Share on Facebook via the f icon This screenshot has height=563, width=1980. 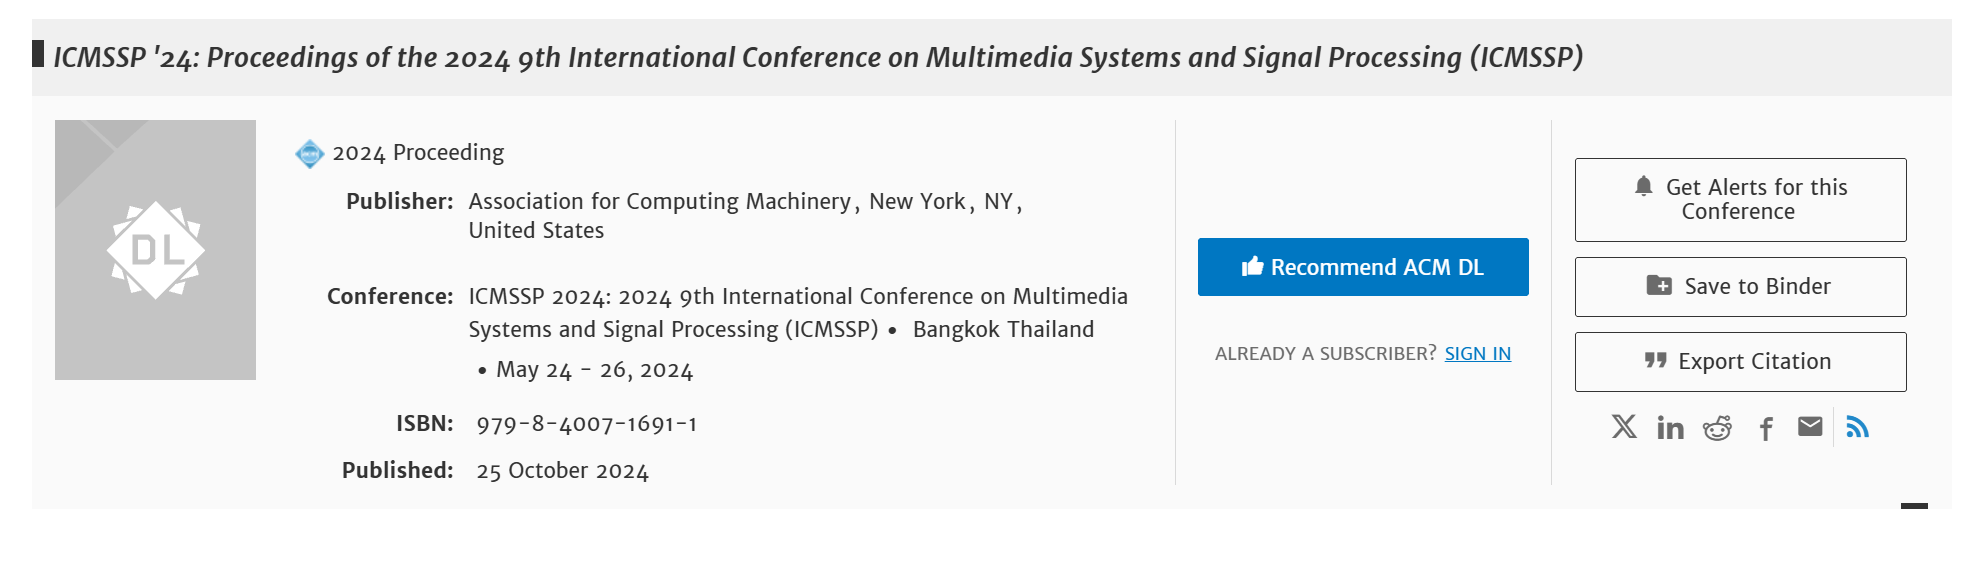pos(1766,429)
